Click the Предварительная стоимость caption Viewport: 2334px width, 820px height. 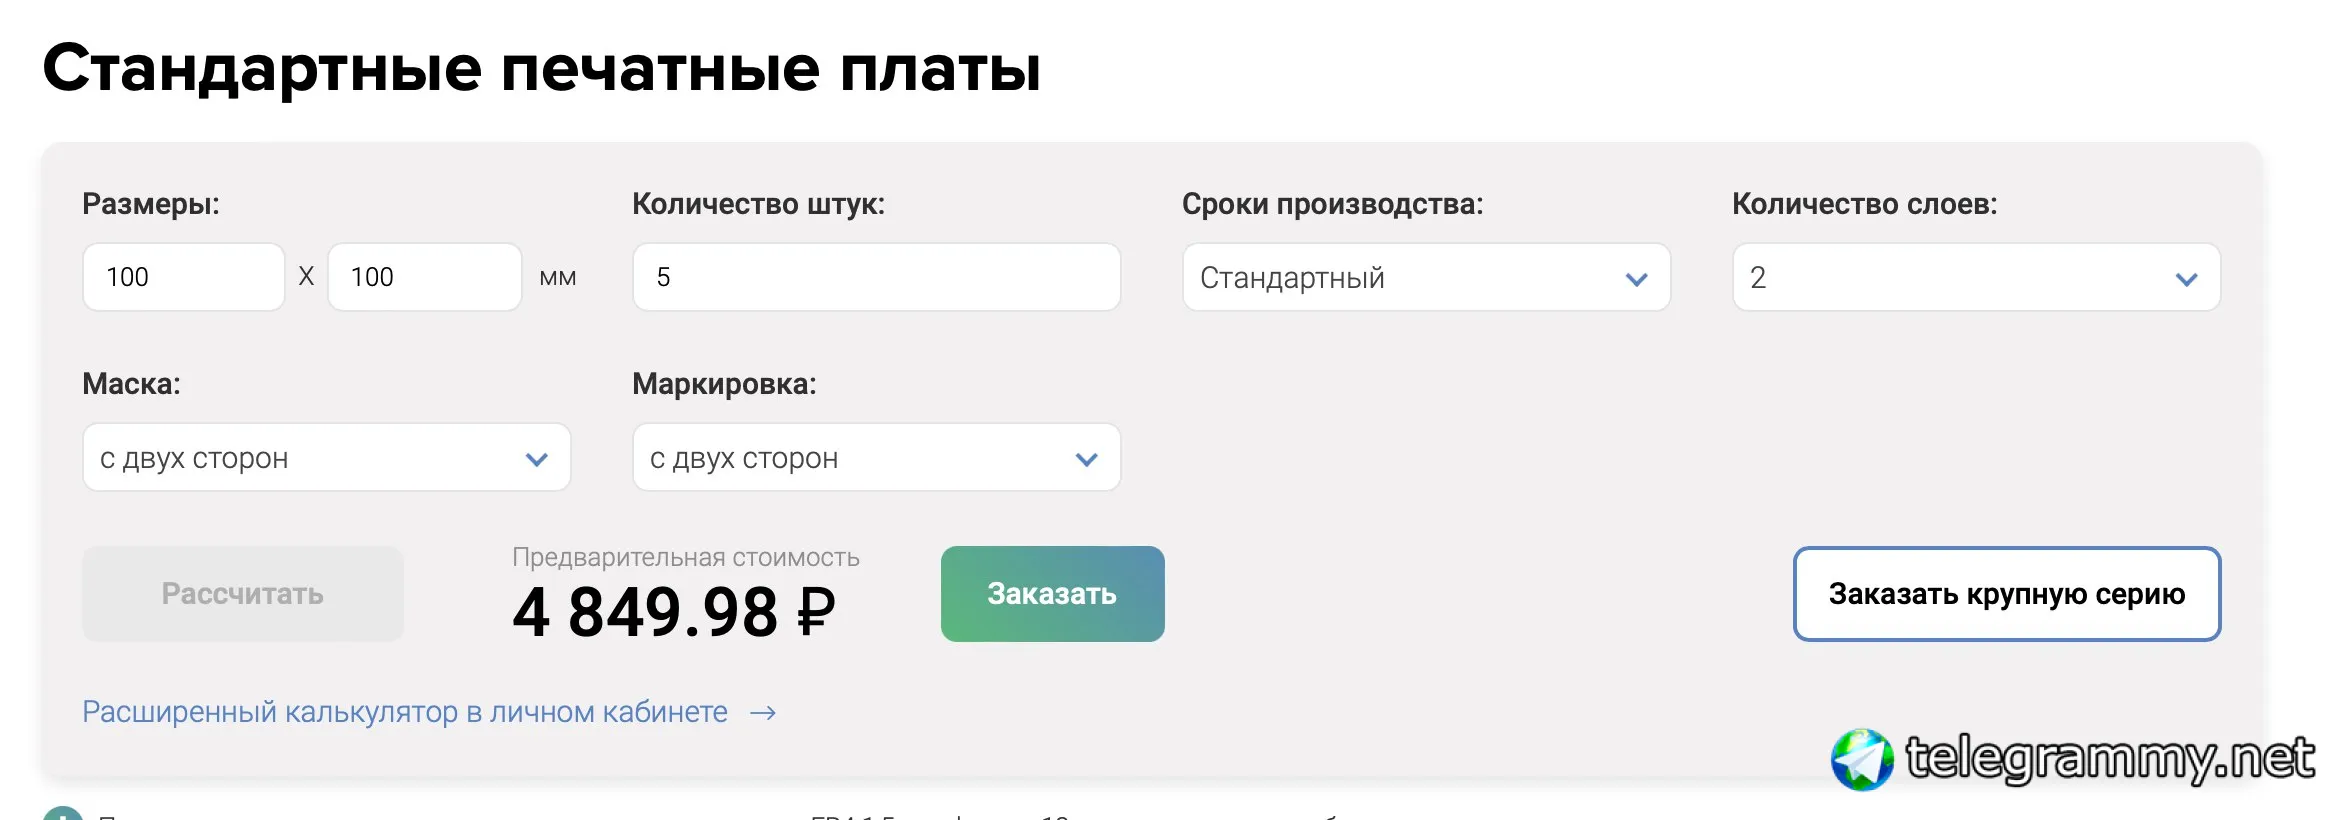(685, 558)
